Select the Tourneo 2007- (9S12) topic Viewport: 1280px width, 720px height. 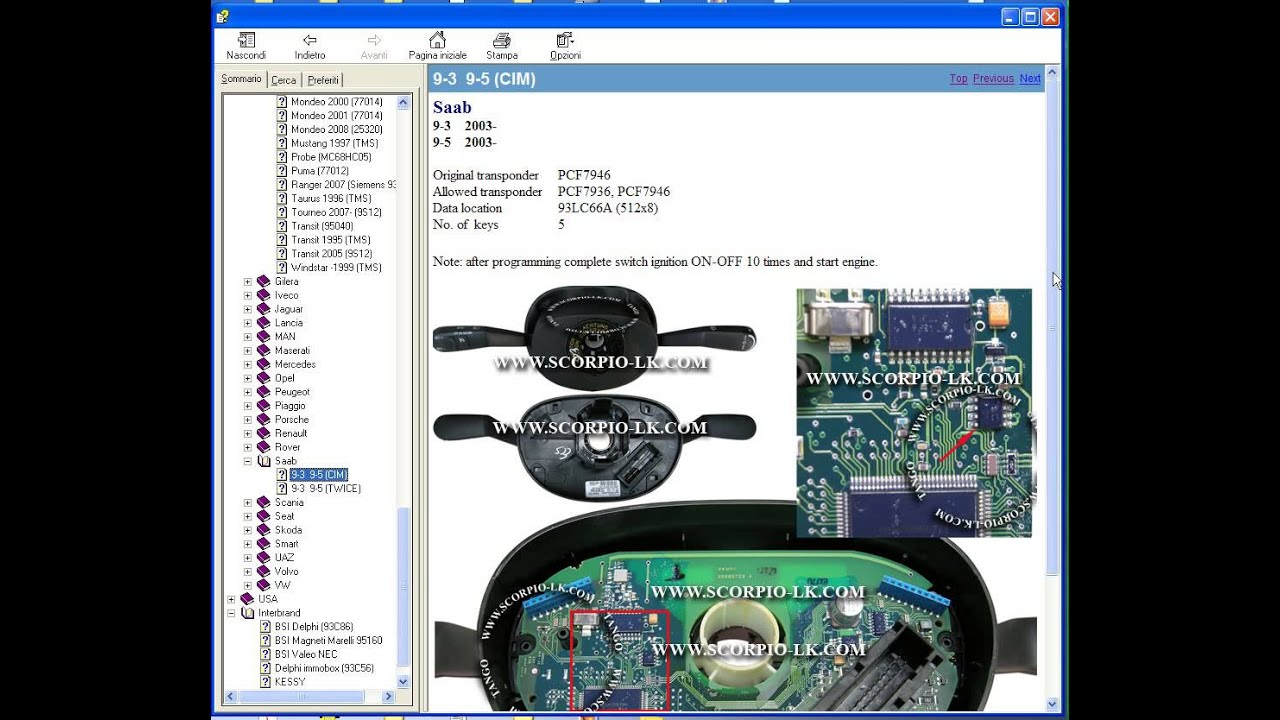(x=336, y=213)
